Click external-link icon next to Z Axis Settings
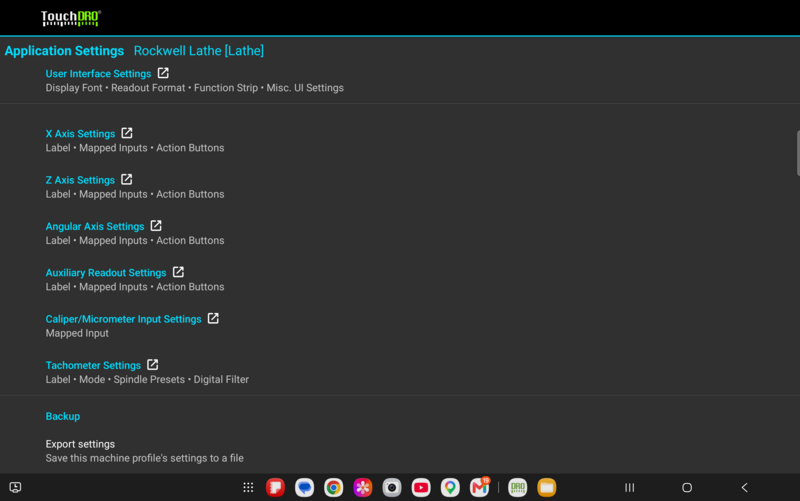This screenshot has height=501, width=800. 127,180
